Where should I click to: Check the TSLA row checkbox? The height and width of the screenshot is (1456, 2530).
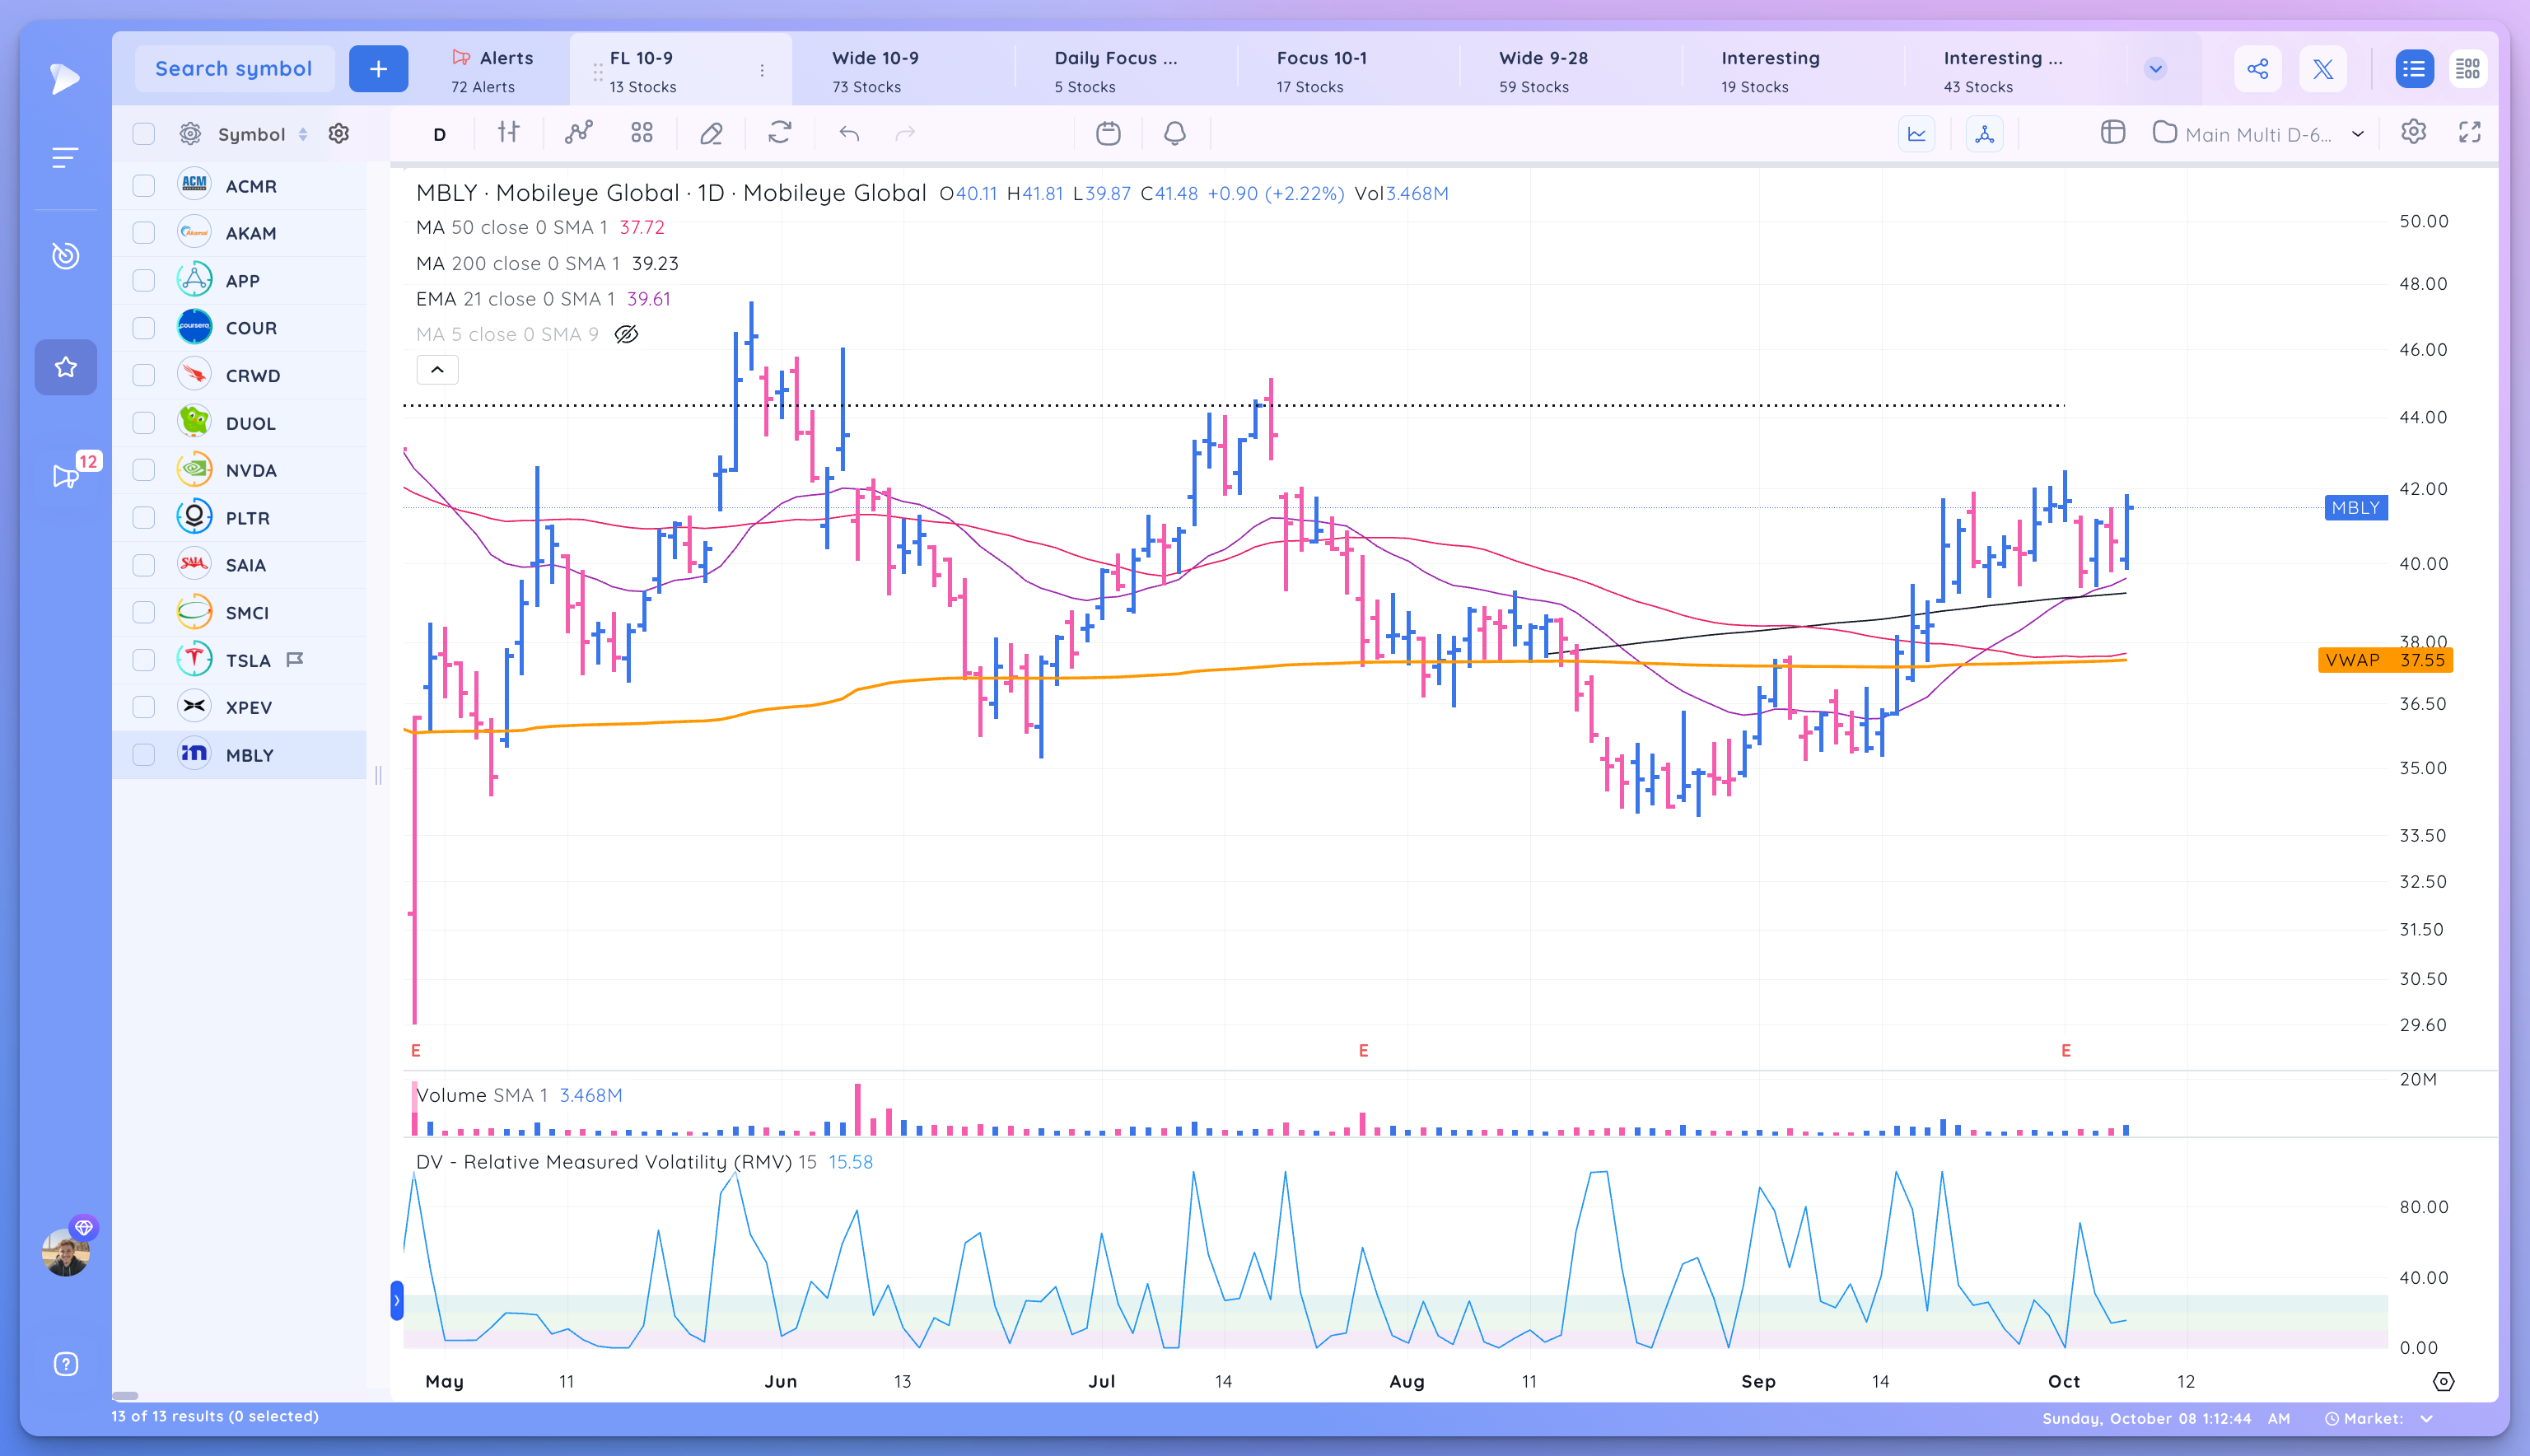(x=144, y=660)
